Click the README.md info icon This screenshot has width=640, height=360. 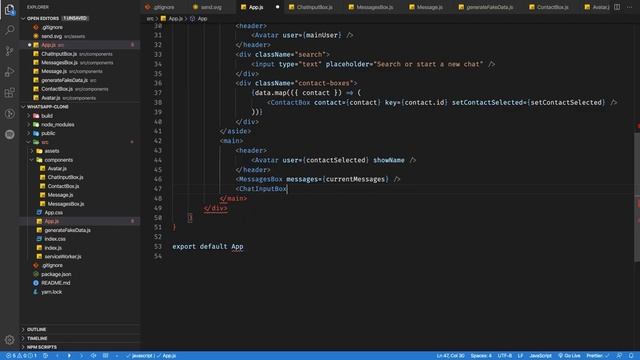pos(36,283)
